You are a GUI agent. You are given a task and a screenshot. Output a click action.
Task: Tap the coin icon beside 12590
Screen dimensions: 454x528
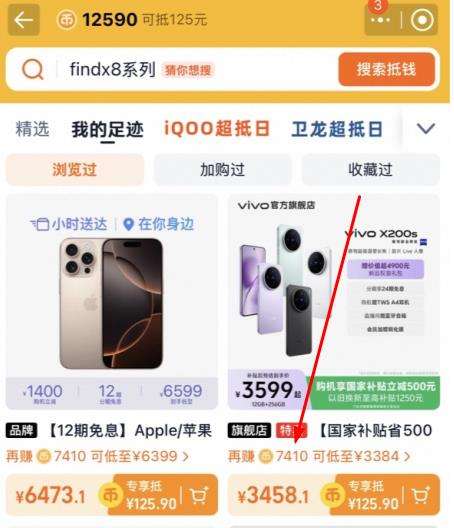66,20
